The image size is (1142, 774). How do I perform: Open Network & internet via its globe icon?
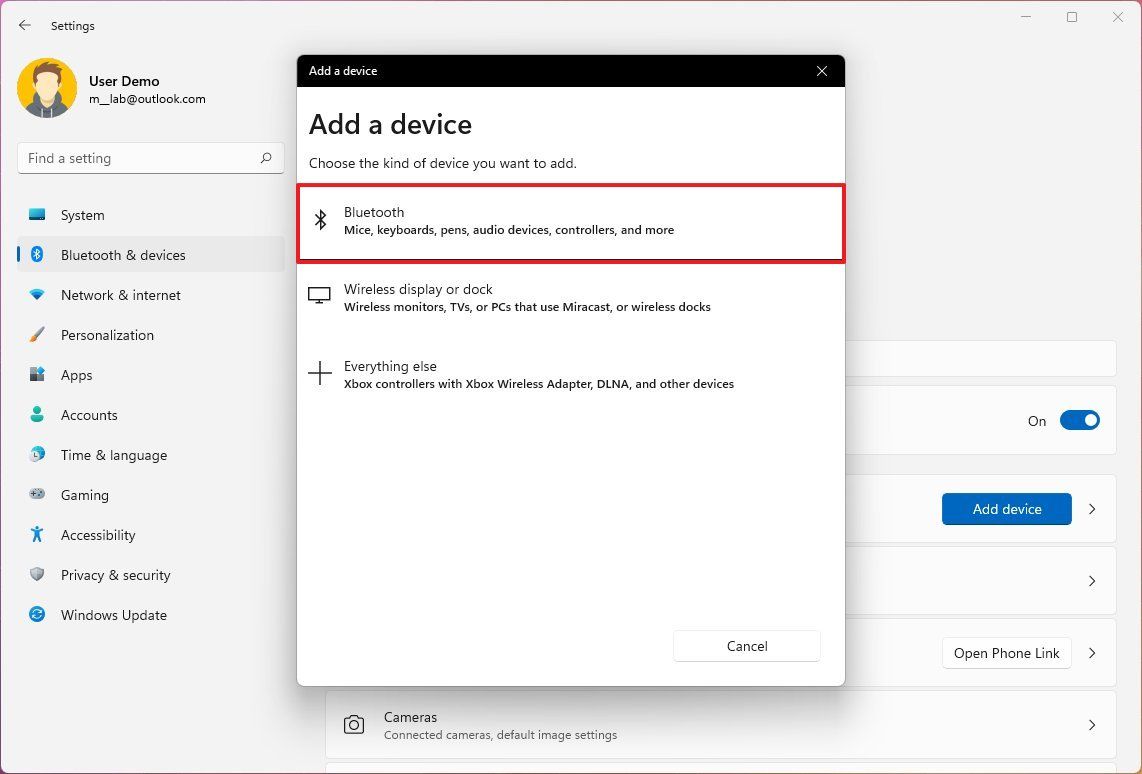coord(37,295)
